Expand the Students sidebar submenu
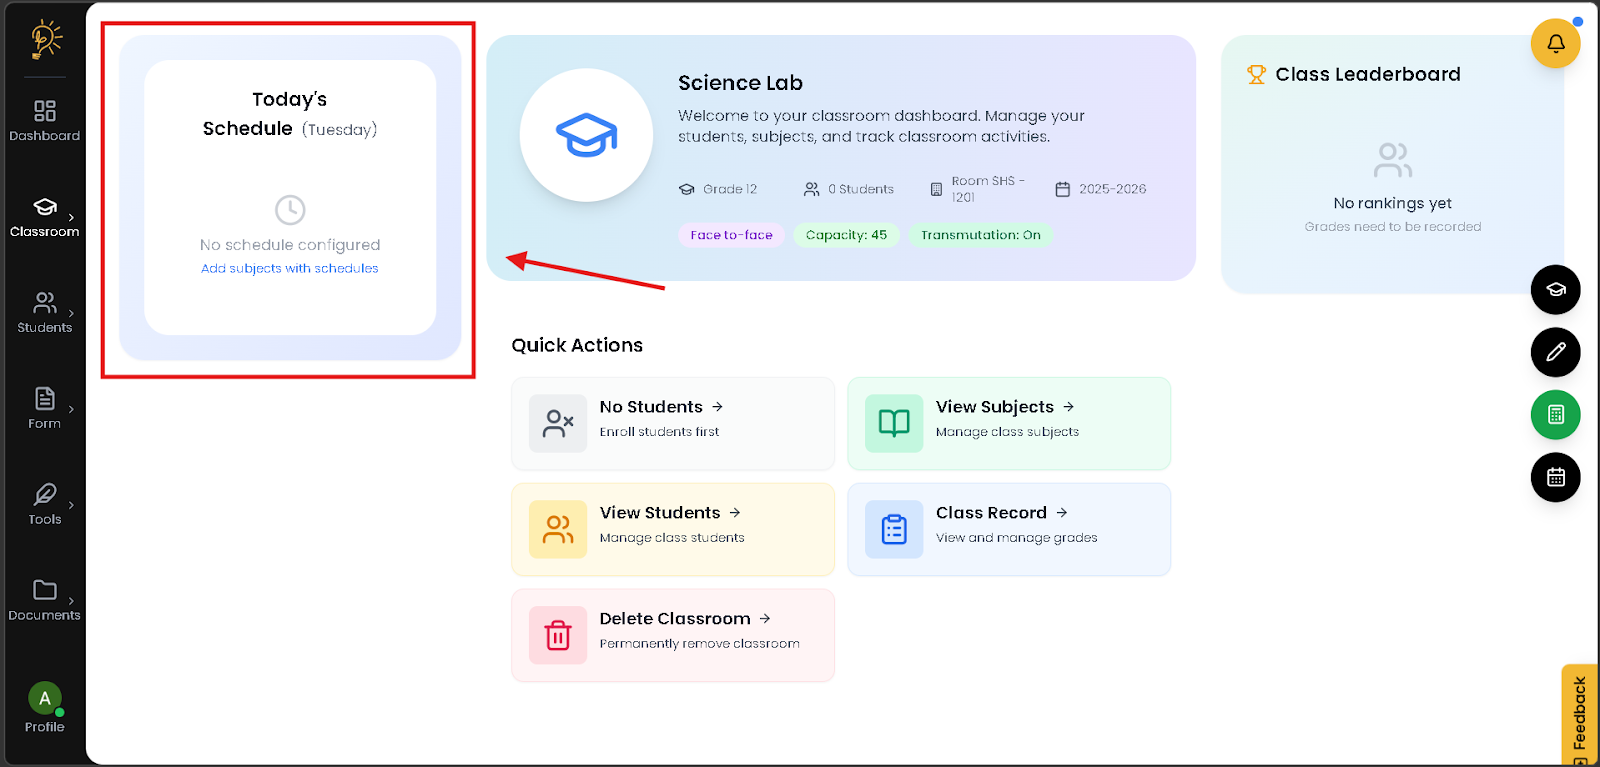Screen dimensions: 1600x767 [71, 313]
